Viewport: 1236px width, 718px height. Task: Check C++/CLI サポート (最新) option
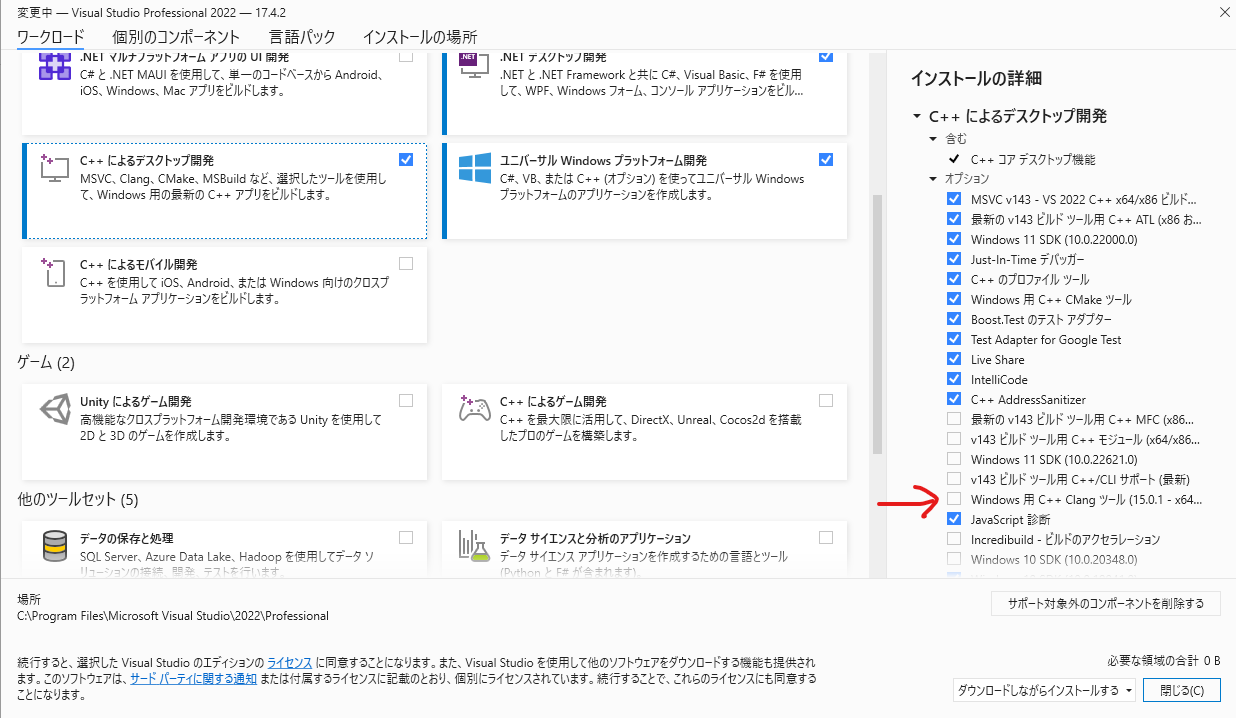(954, 479)
